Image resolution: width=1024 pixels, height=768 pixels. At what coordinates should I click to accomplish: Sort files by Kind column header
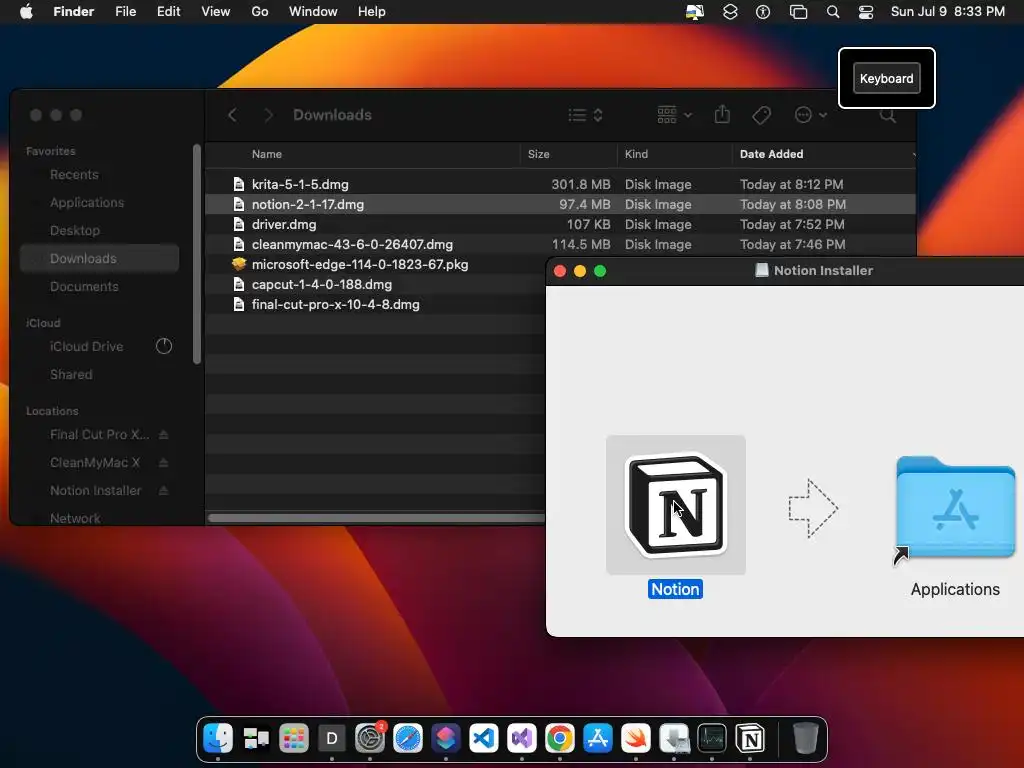click(636, 154)
